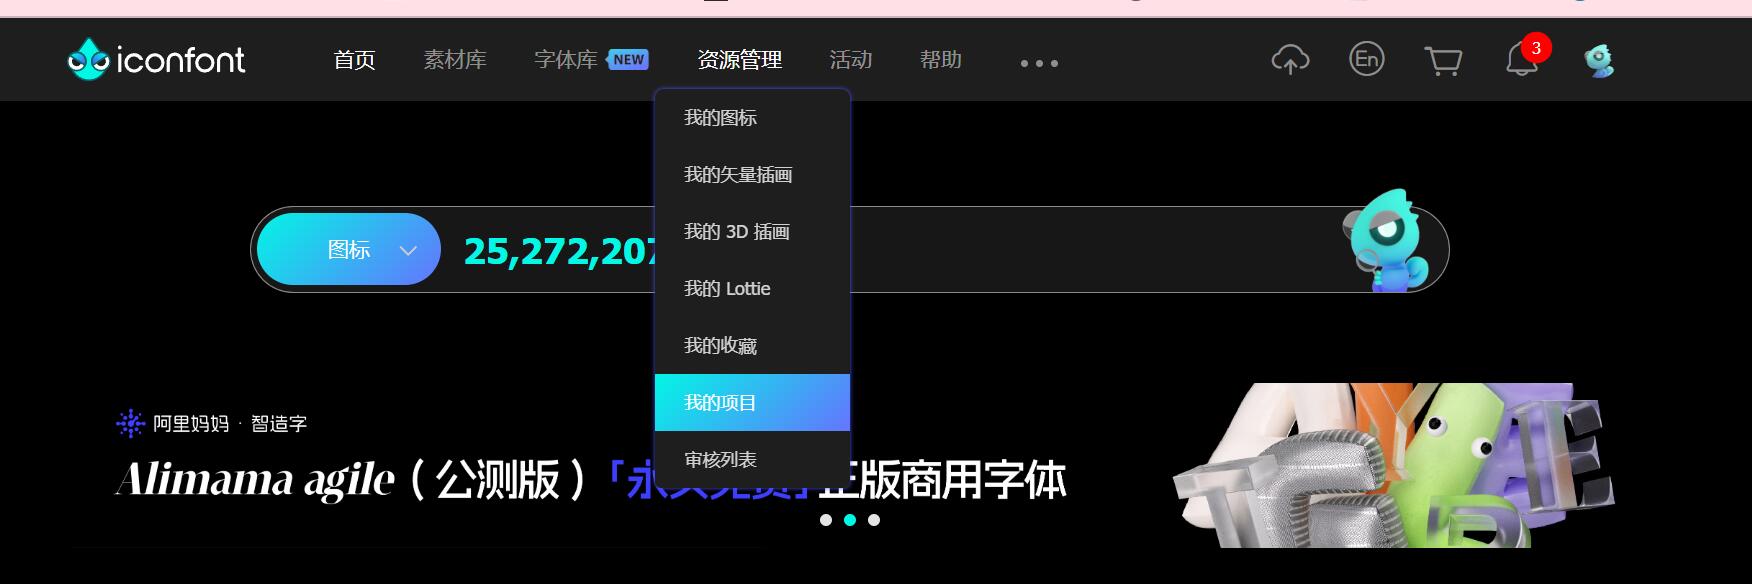
Task: Click the user avatar in navbar
Action: [x=1599, y=61]
